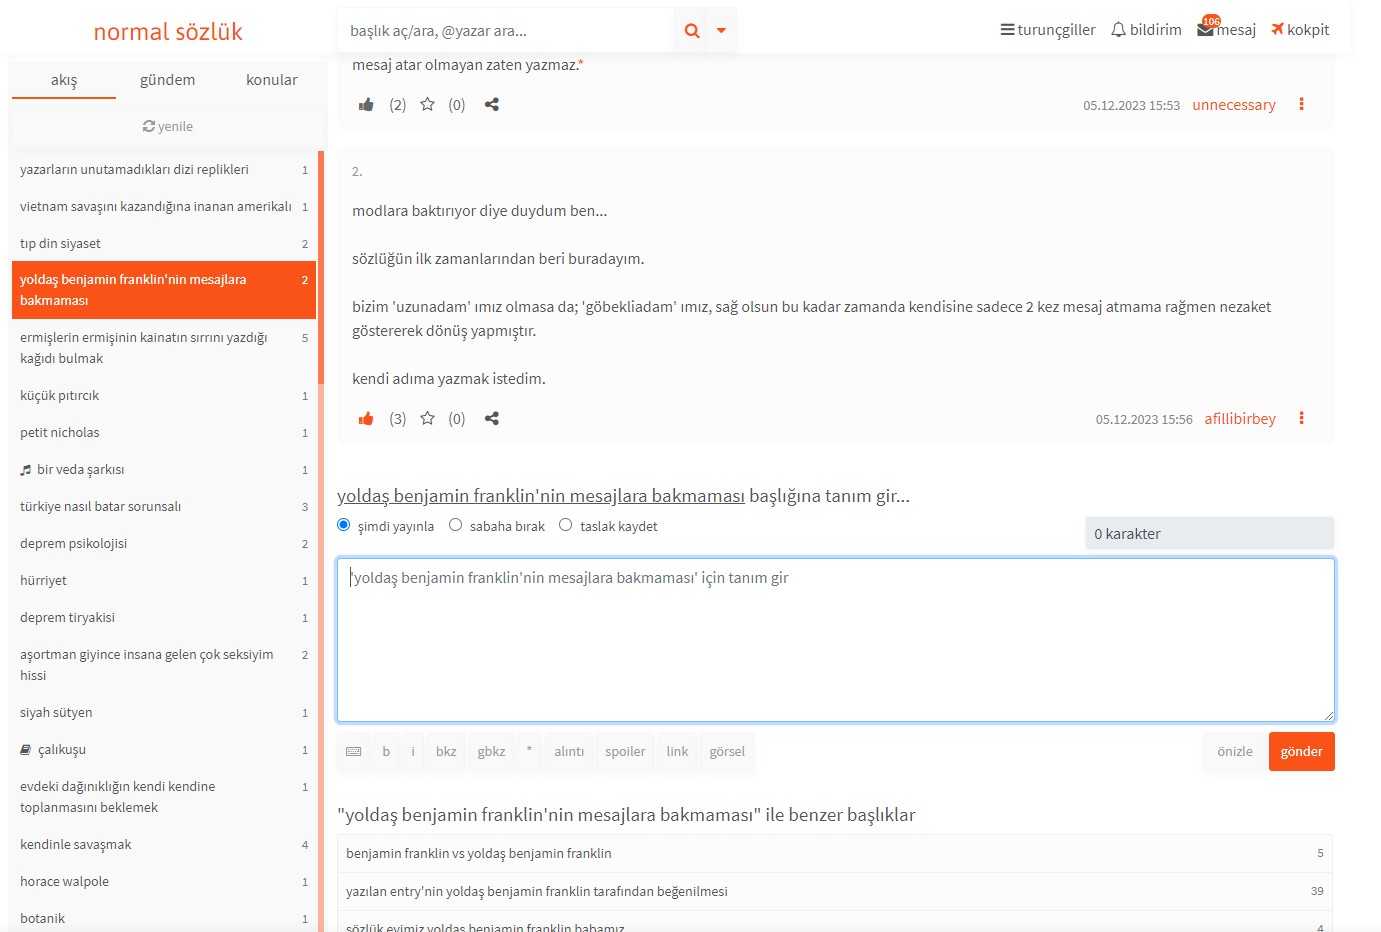Insert a link in the editor

677,752
